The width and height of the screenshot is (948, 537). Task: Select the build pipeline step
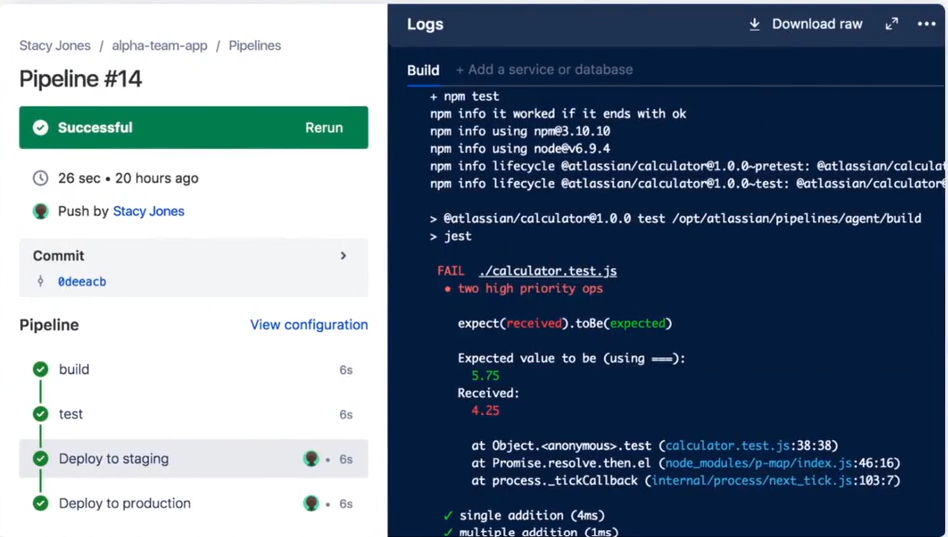pyautogui.click(x=193, y=369)
